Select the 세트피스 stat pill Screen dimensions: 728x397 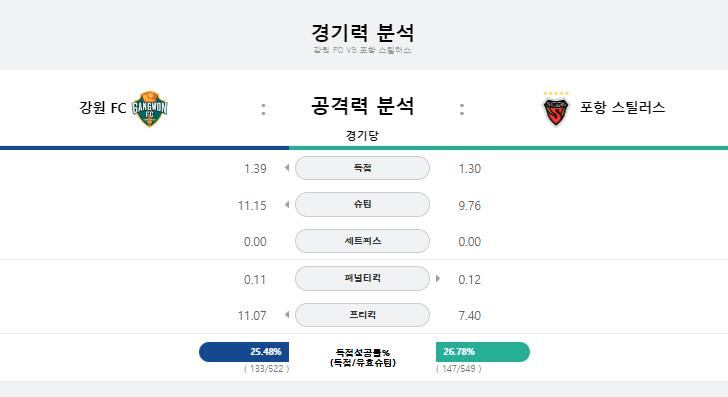coord(362,241)
